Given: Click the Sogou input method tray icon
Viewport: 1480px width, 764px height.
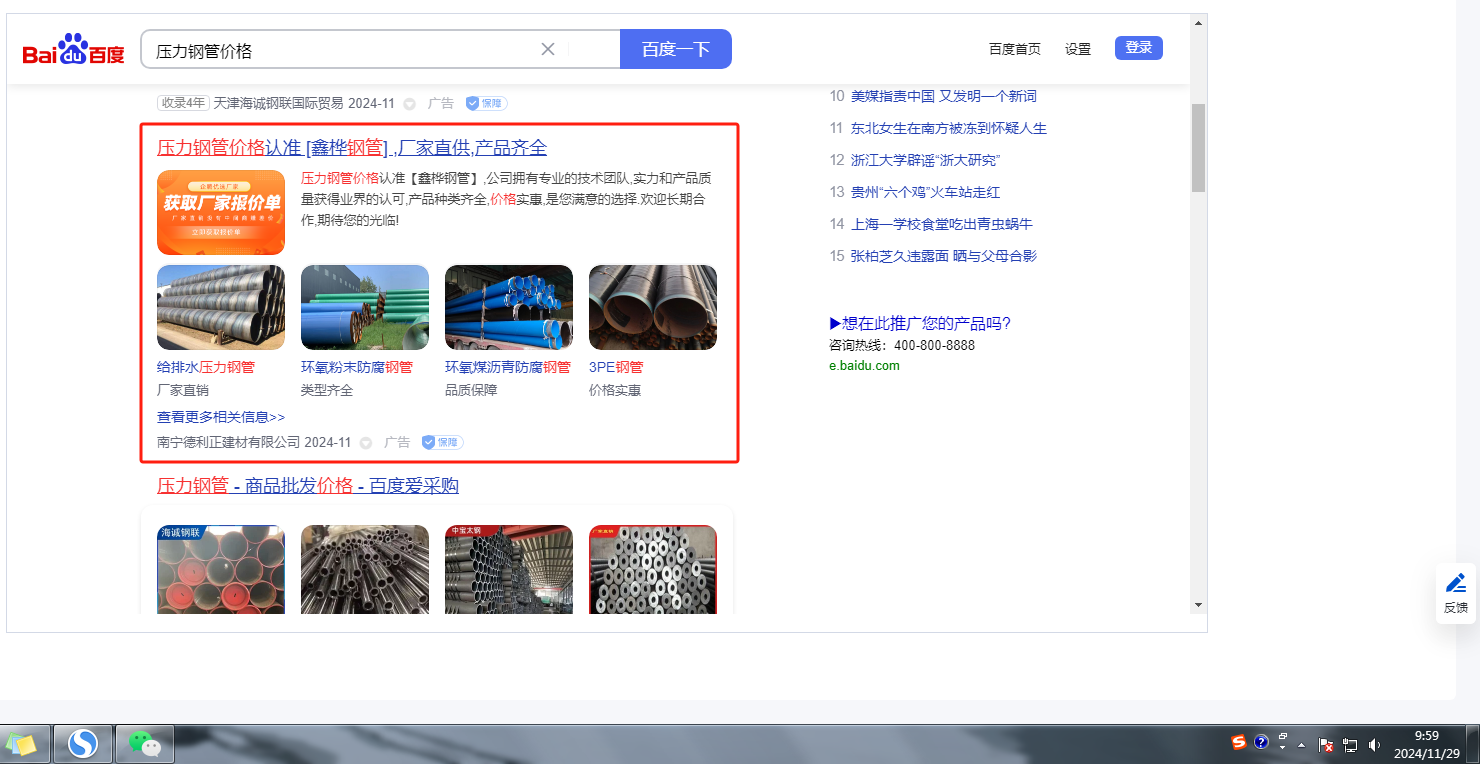Looking at the screenshot, I should click(x=1239, y=742).
